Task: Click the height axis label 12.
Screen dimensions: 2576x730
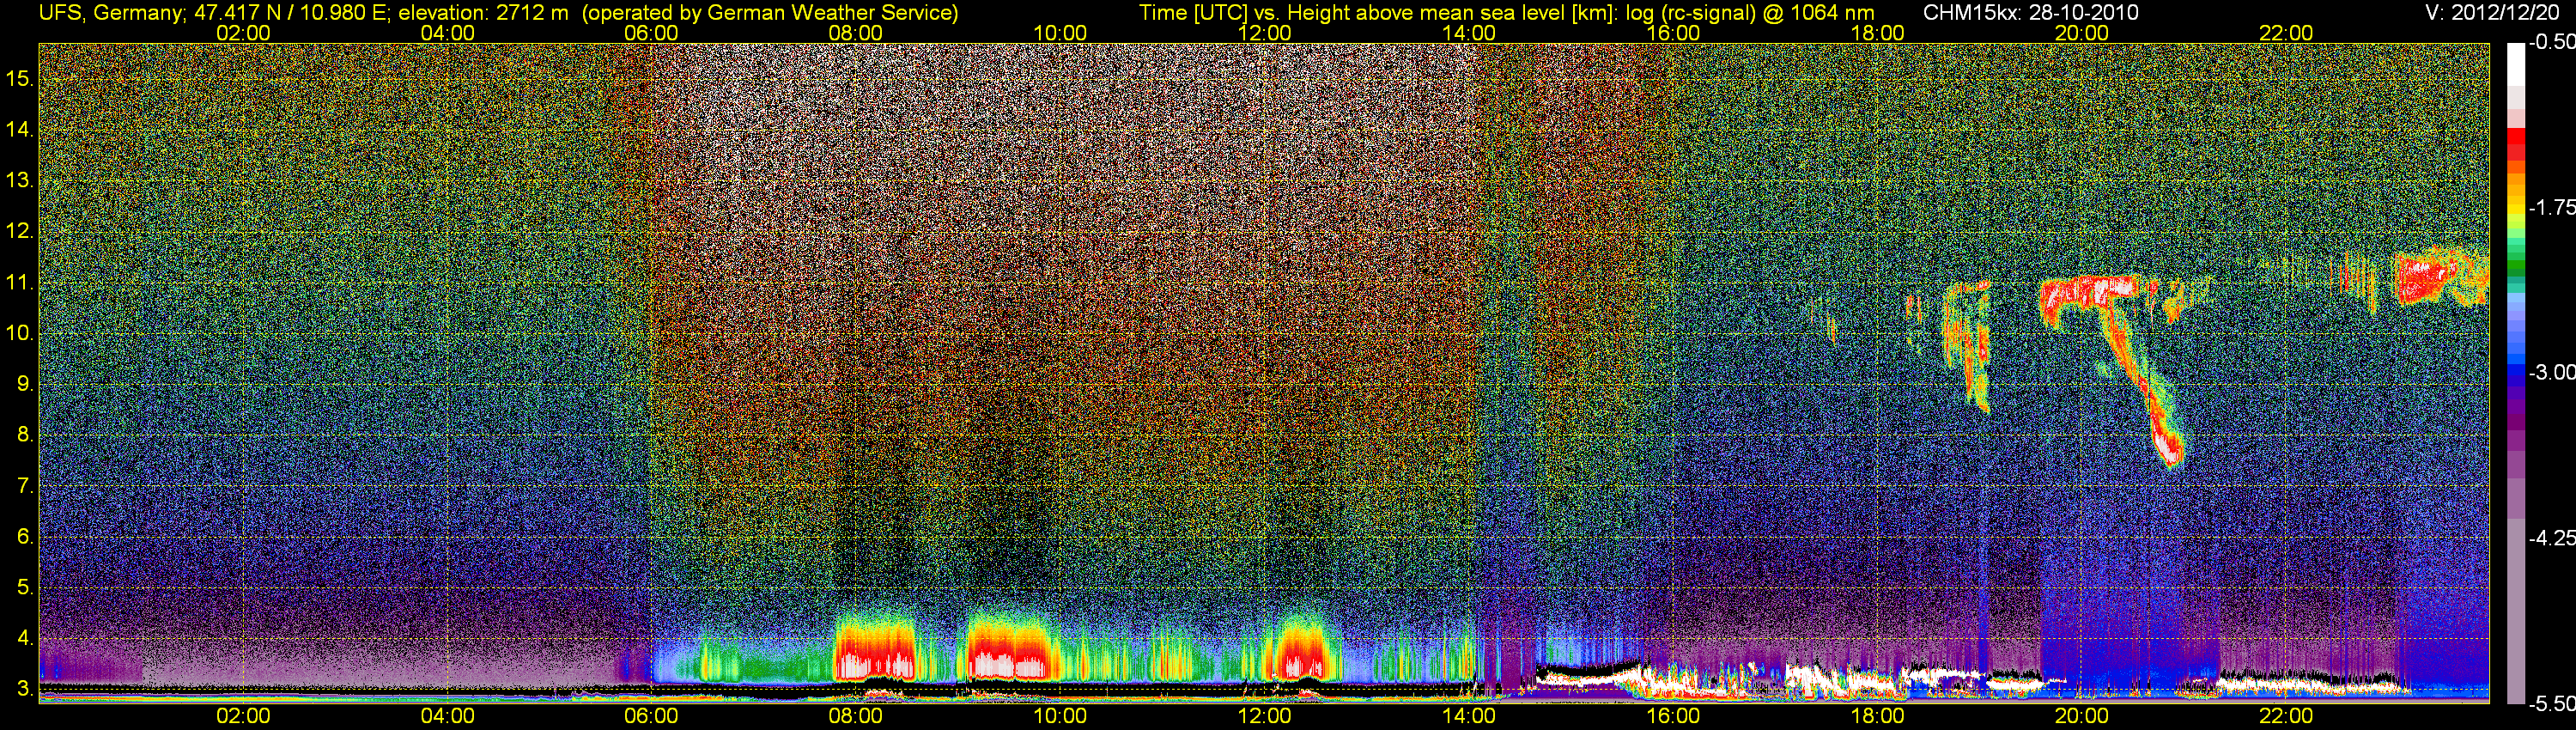Action: pyautogui.click(x=19, y=231)
